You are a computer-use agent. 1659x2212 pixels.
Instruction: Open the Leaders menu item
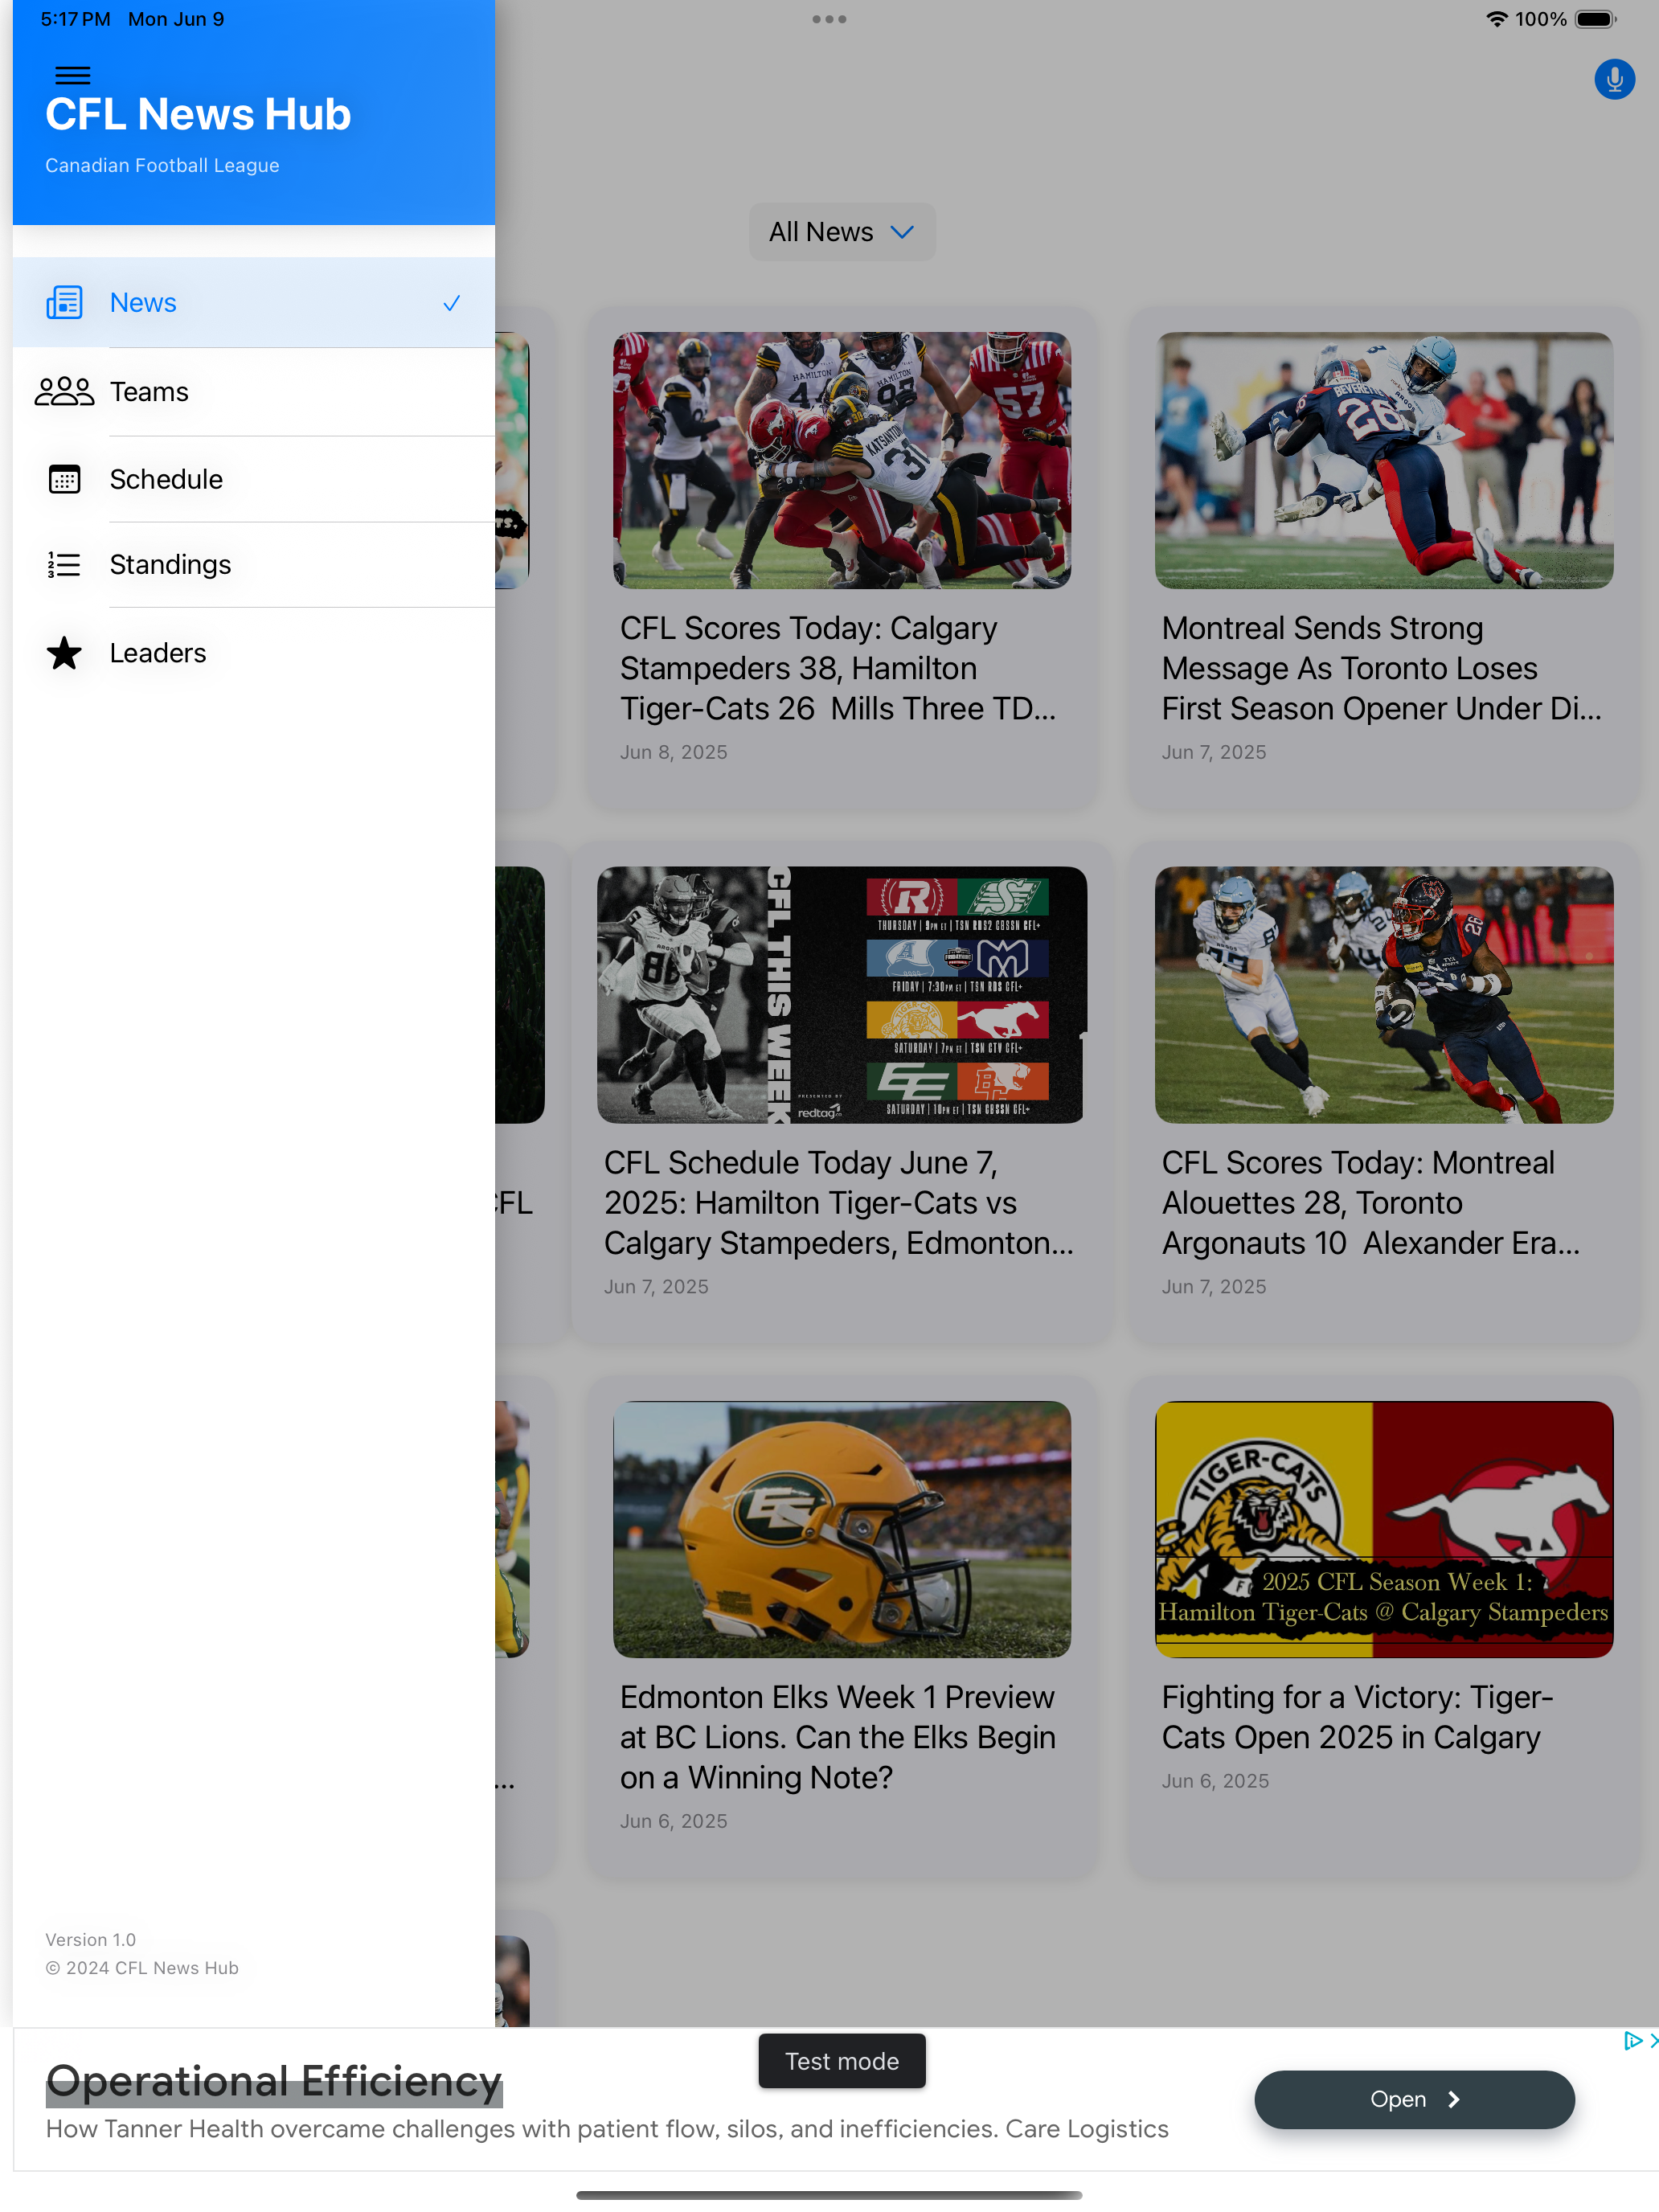coord(254,653)
